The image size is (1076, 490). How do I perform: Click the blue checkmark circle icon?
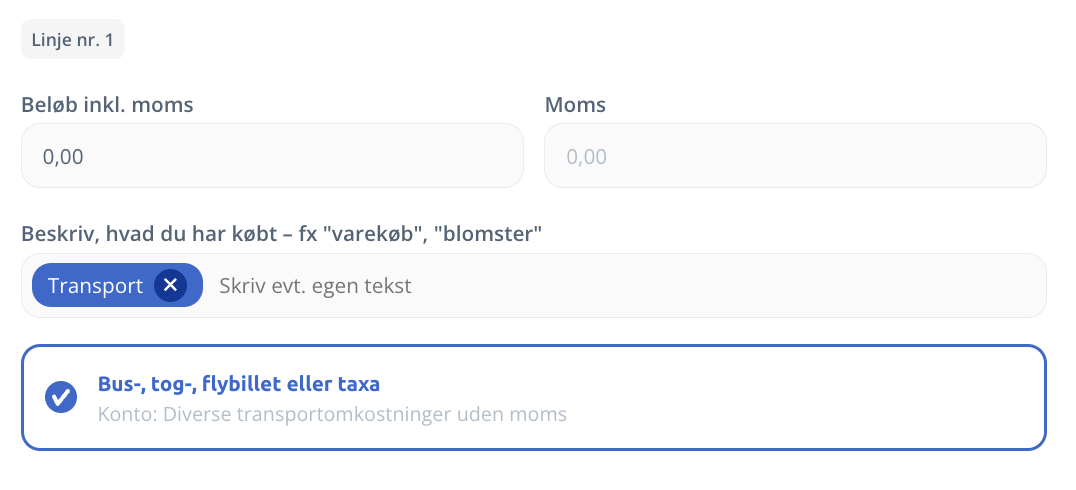[x=61, y=397]
